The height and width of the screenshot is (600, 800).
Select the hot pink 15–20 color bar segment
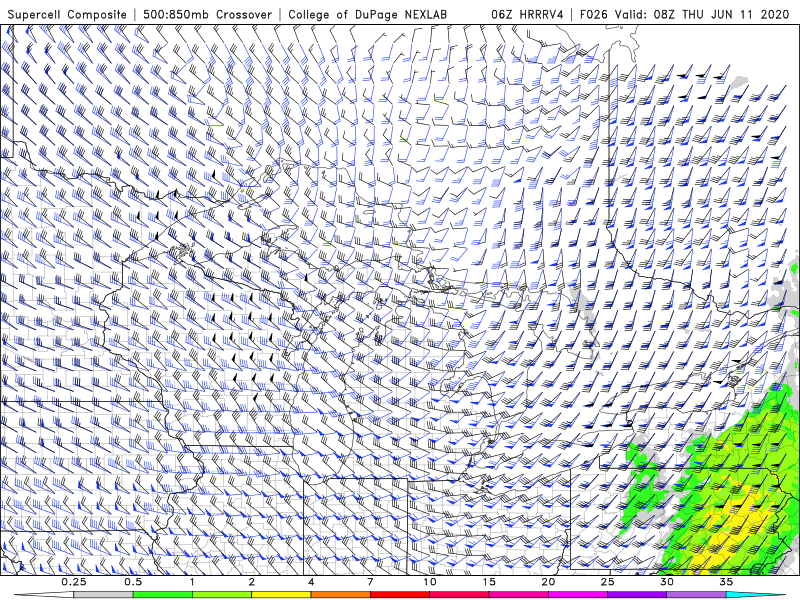point(518,595)
